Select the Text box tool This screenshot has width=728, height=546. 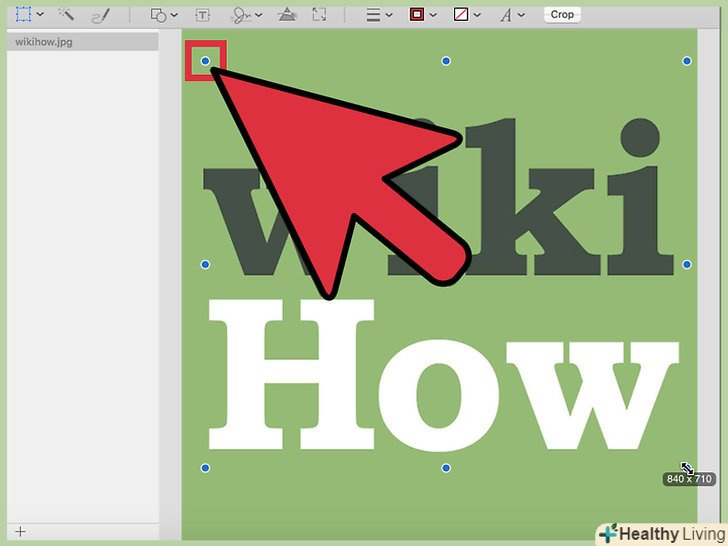click(x=202, y=15)
